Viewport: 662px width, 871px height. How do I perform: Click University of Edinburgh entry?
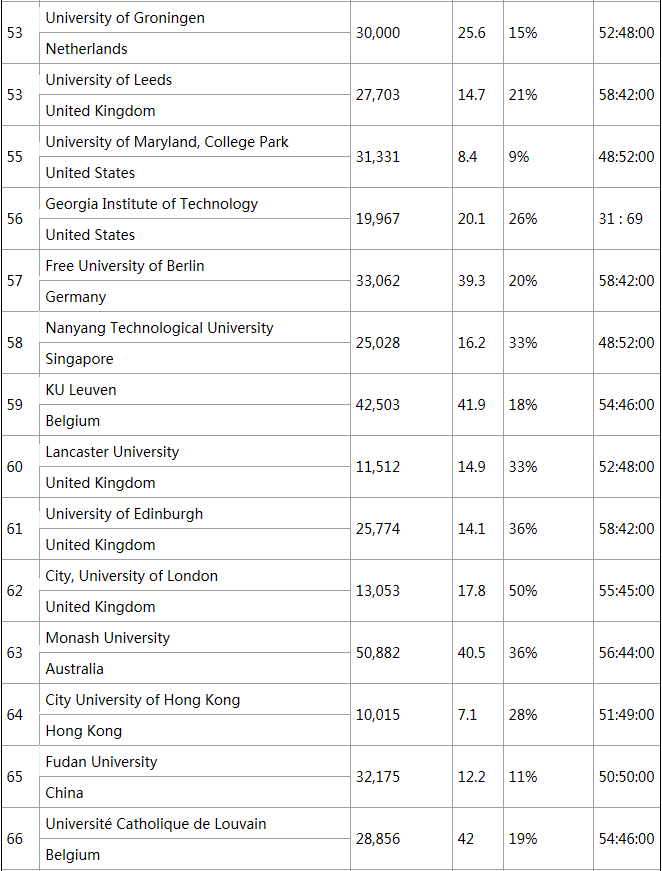(124, 514)
